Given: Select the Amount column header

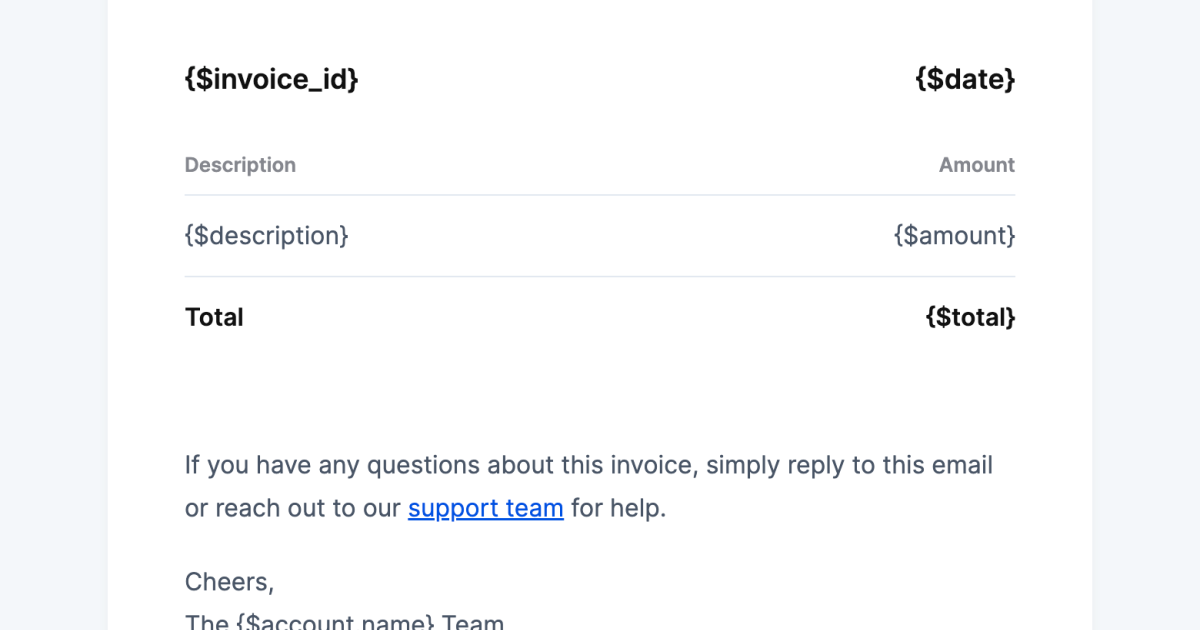Looking at the screenshot, I should click(x=976, y=165).
